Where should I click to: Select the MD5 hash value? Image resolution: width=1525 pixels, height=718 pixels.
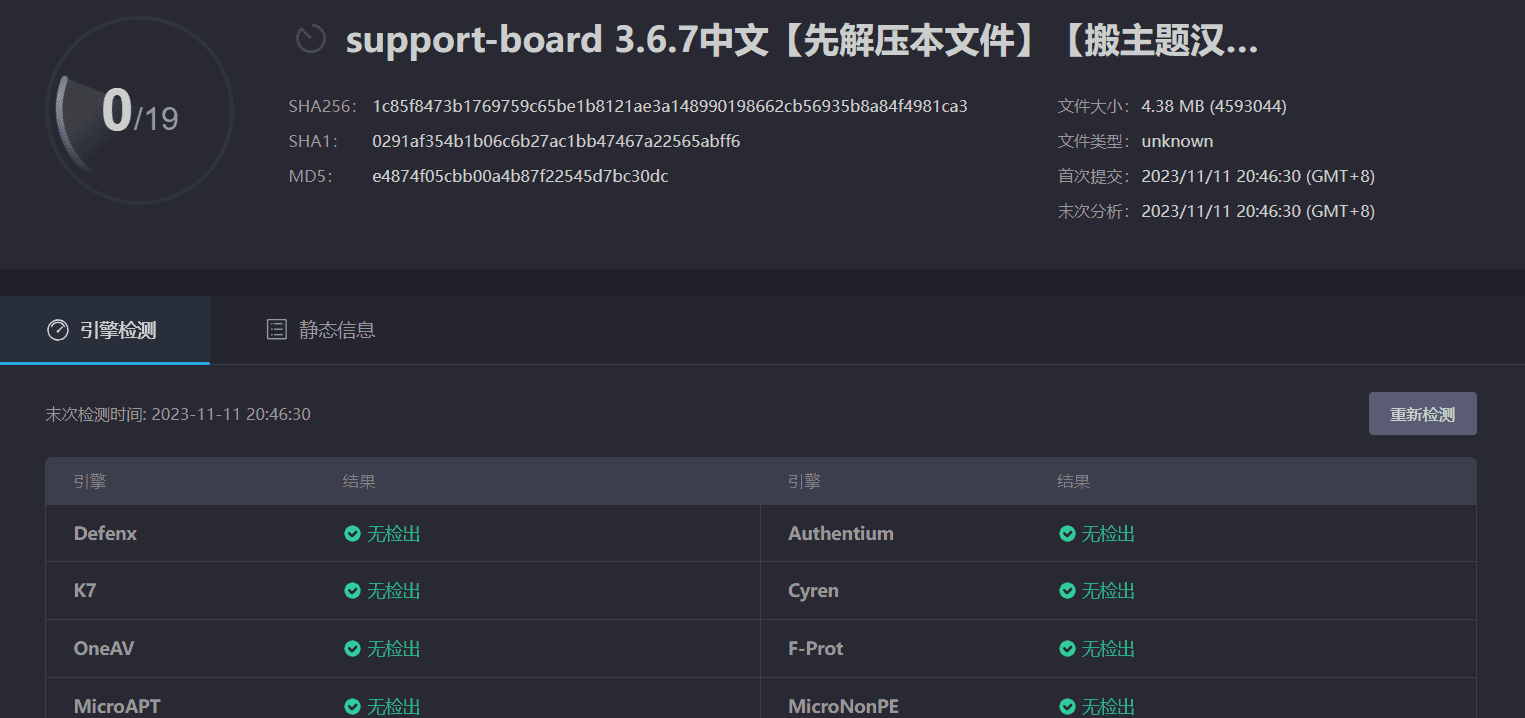[x=520, y=176]
